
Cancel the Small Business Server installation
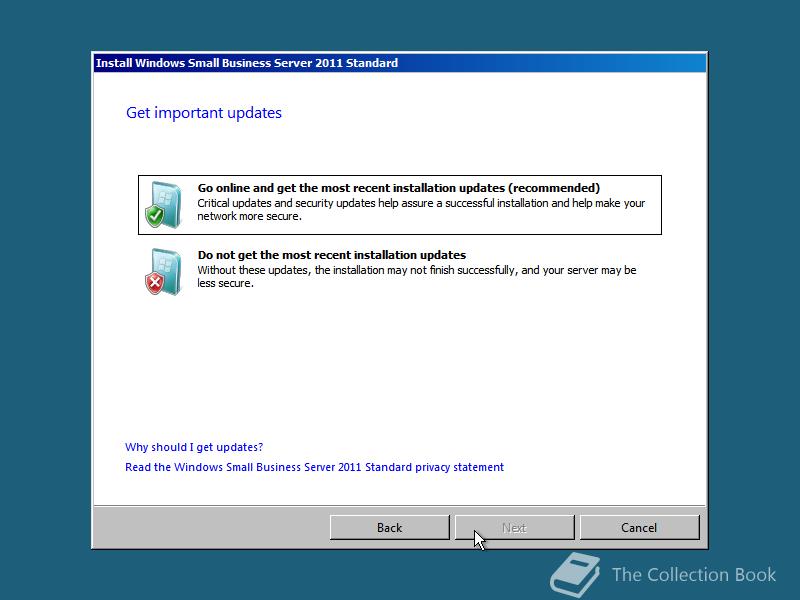point(639,528)
